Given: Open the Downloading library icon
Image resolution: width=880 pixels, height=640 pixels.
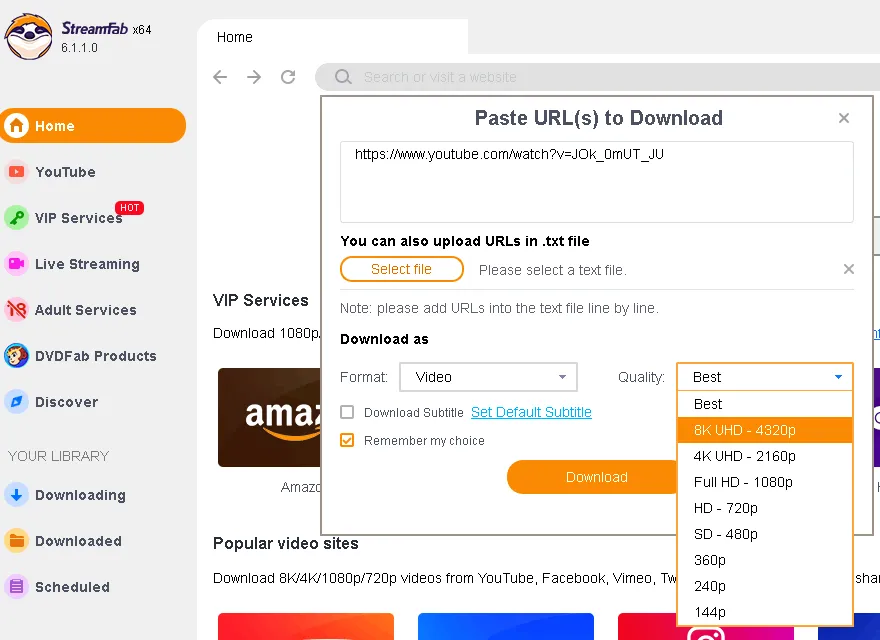Looking at the screenshot, I should coord(16,495).
